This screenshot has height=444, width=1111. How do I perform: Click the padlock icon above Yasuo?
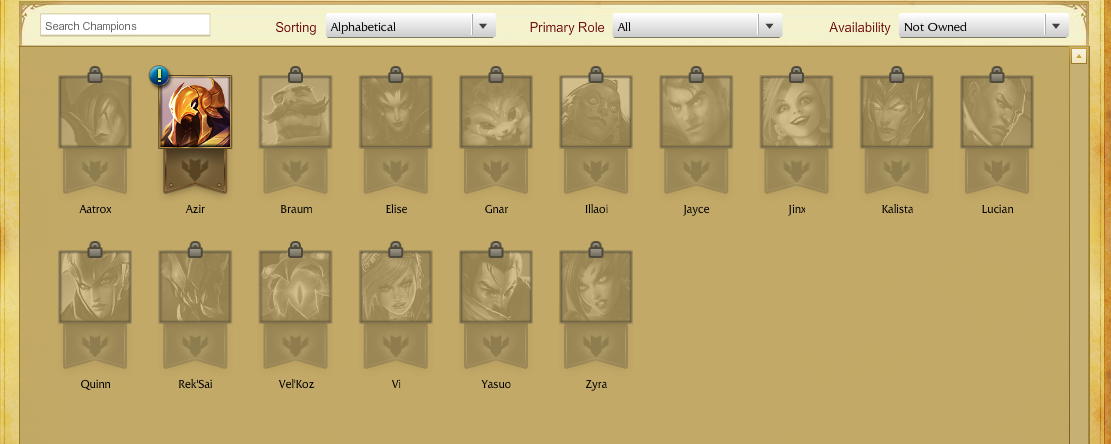(496, 249)
